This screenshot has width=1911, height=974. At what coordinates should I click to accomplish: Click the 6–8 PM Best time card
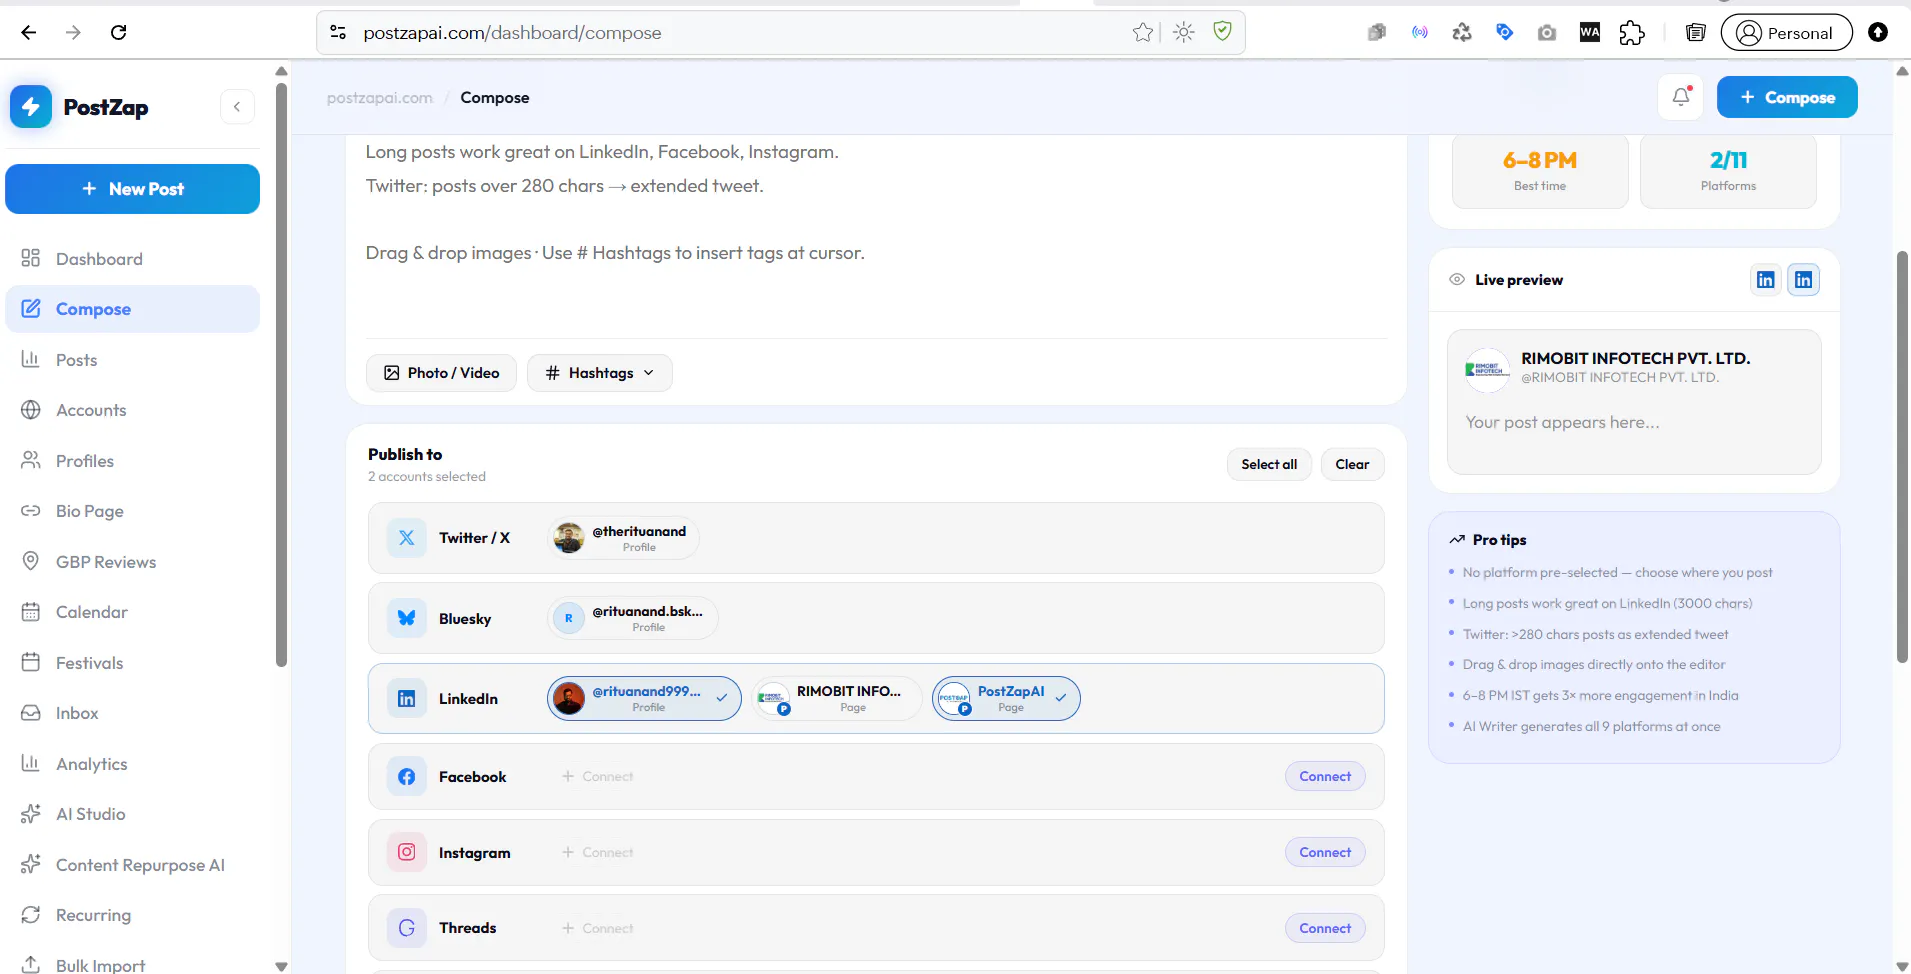point(1540,171)
